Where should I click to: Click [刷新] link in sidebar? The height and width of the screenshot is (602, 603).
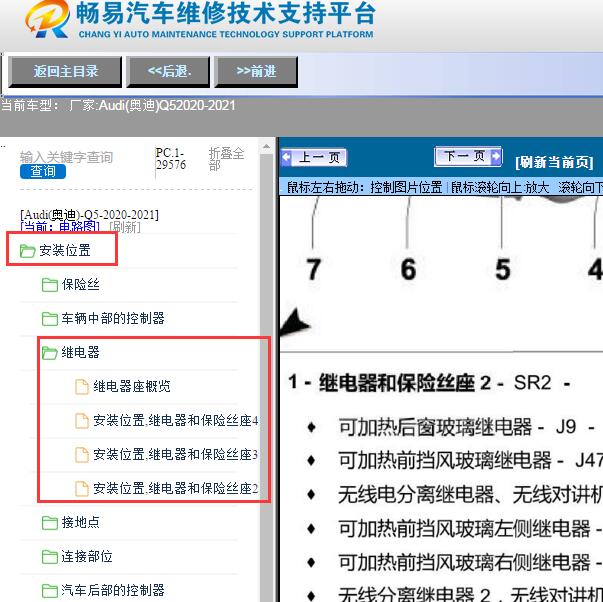tap(125, 227)
